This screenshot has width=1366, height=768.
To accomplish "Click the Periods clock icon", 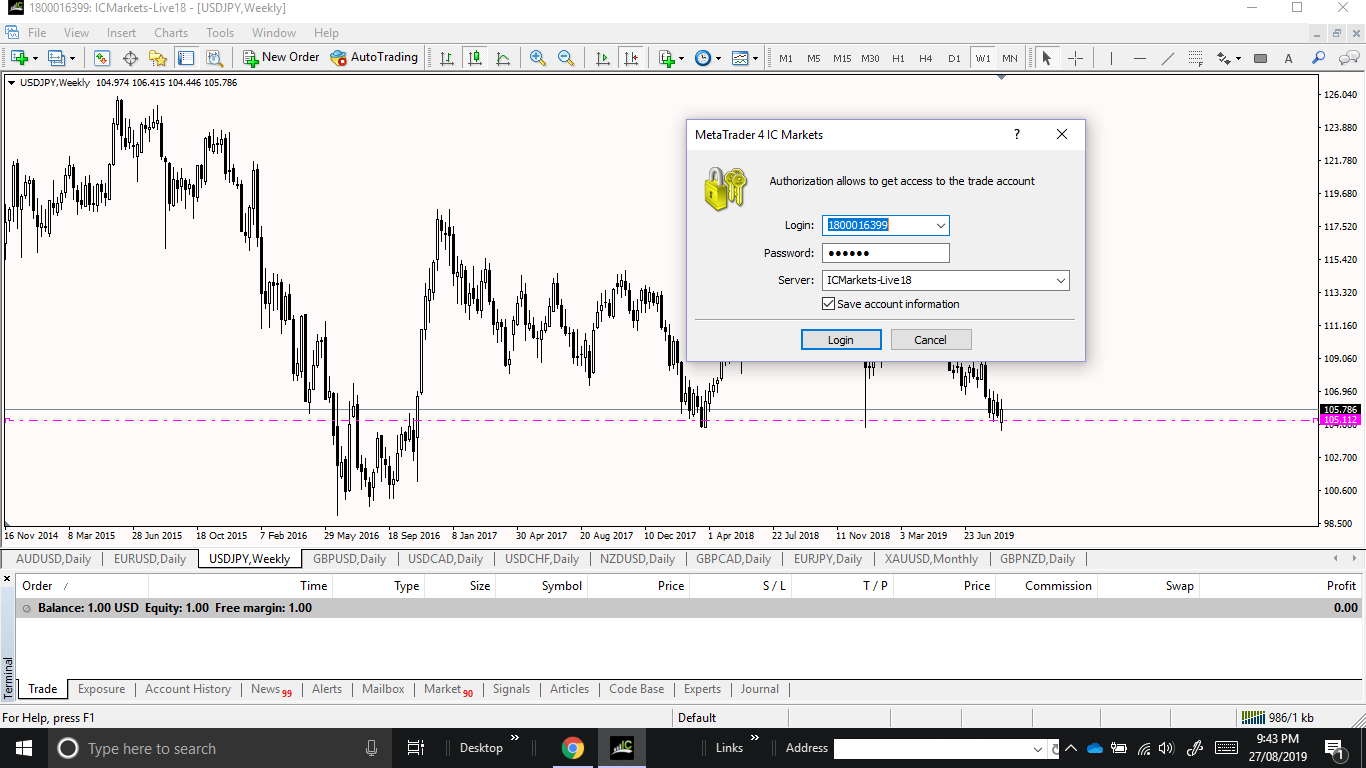I will (702, 58).
